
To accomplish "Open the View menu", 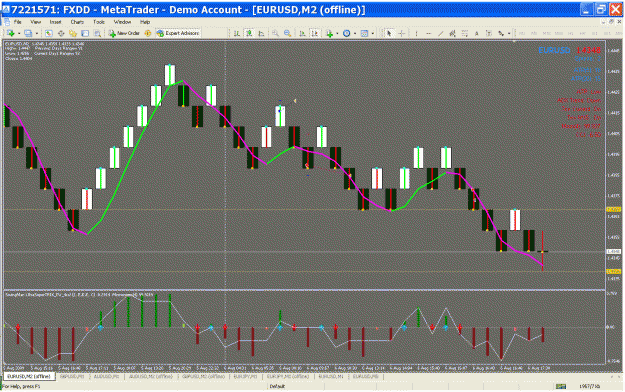I will click(35, 22).
